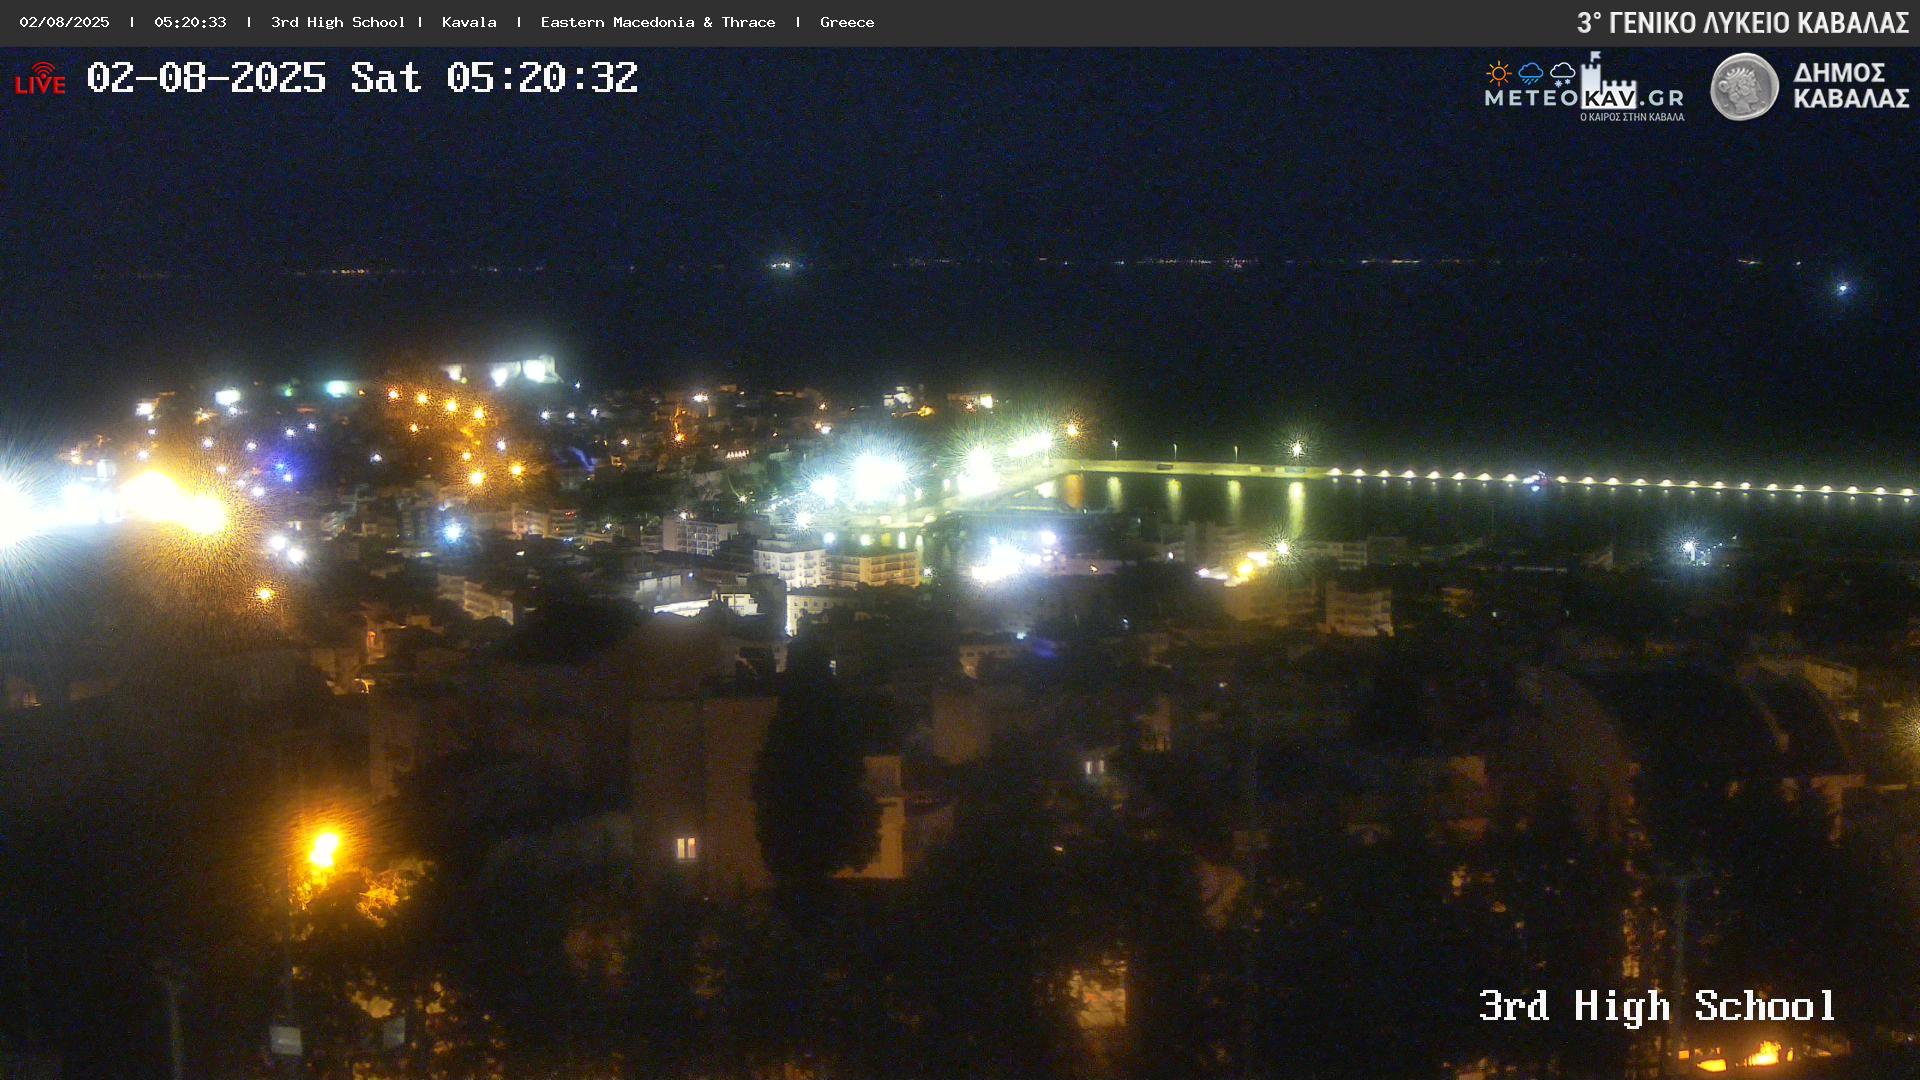Click the Ο ΚΑΙΡΟΣ ΣΤΗΝ ΚΑΒΑΛΑ tagline
Screen dimensions: 1920x1080
click(x=1631, y=117)
